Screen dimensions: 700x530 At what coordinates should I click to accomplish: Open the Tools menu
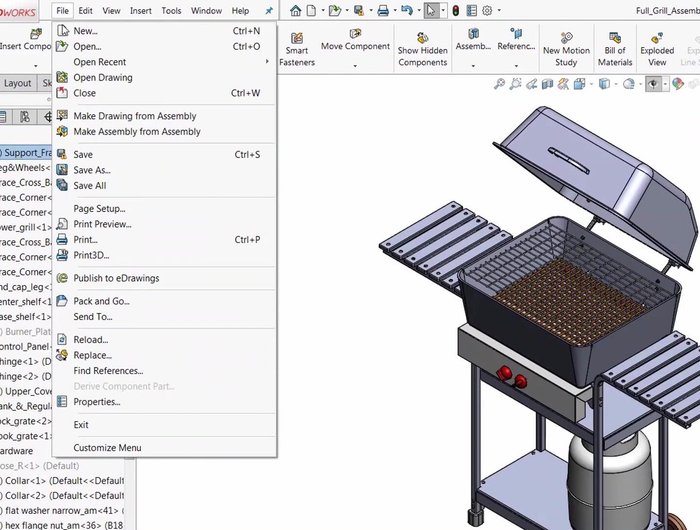(x=171, y=11)
